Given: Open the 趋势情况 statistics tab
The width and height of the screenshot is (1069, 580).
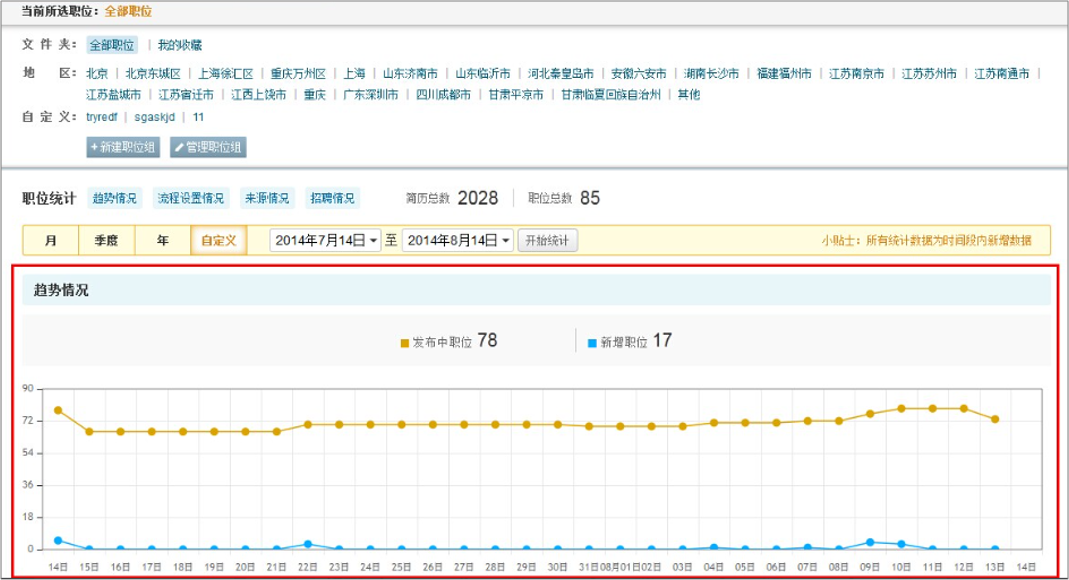Looking at the screenshot, I should [x=115, y=198].
